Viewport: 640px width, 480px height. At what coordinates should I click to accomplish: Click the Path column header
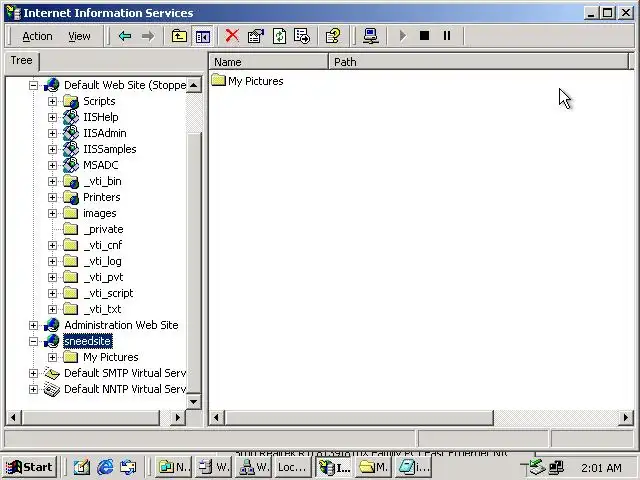point(479,62)
